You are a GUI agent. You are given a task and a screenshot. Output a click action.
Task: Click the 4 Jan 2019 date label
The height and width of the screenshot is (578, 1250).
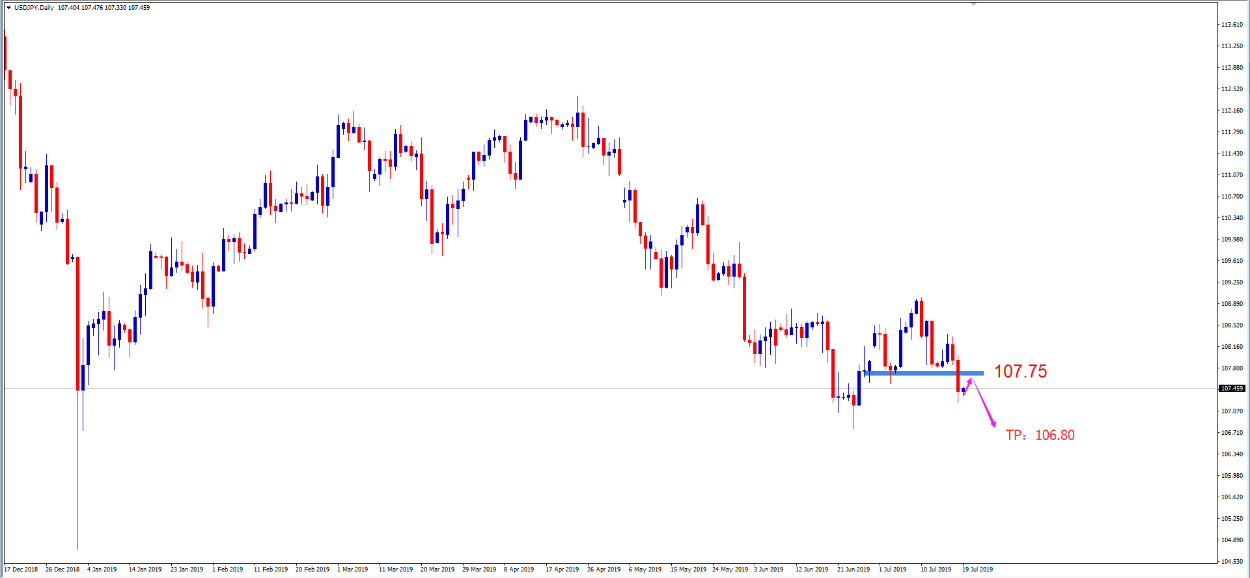point(103,569)
